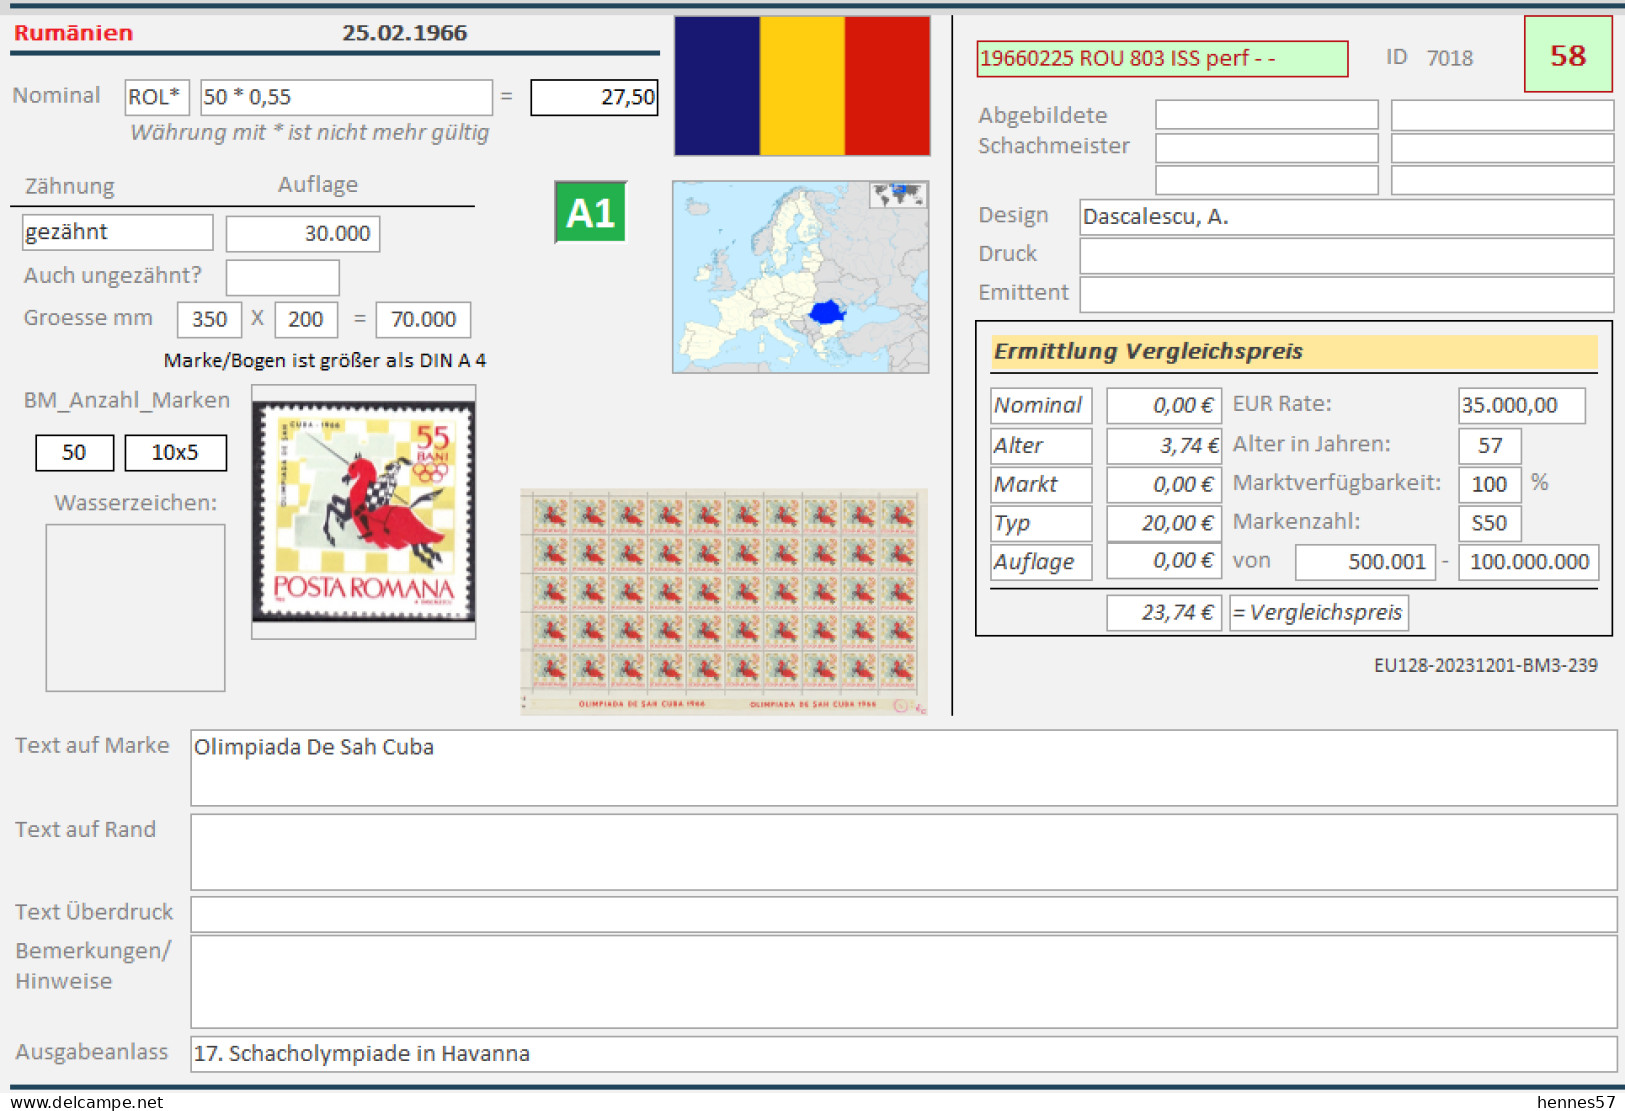Click the catalog code 19660225 ROU 803 field
Viewport: 1625px width, 1111px height.
pos(1162,59)
